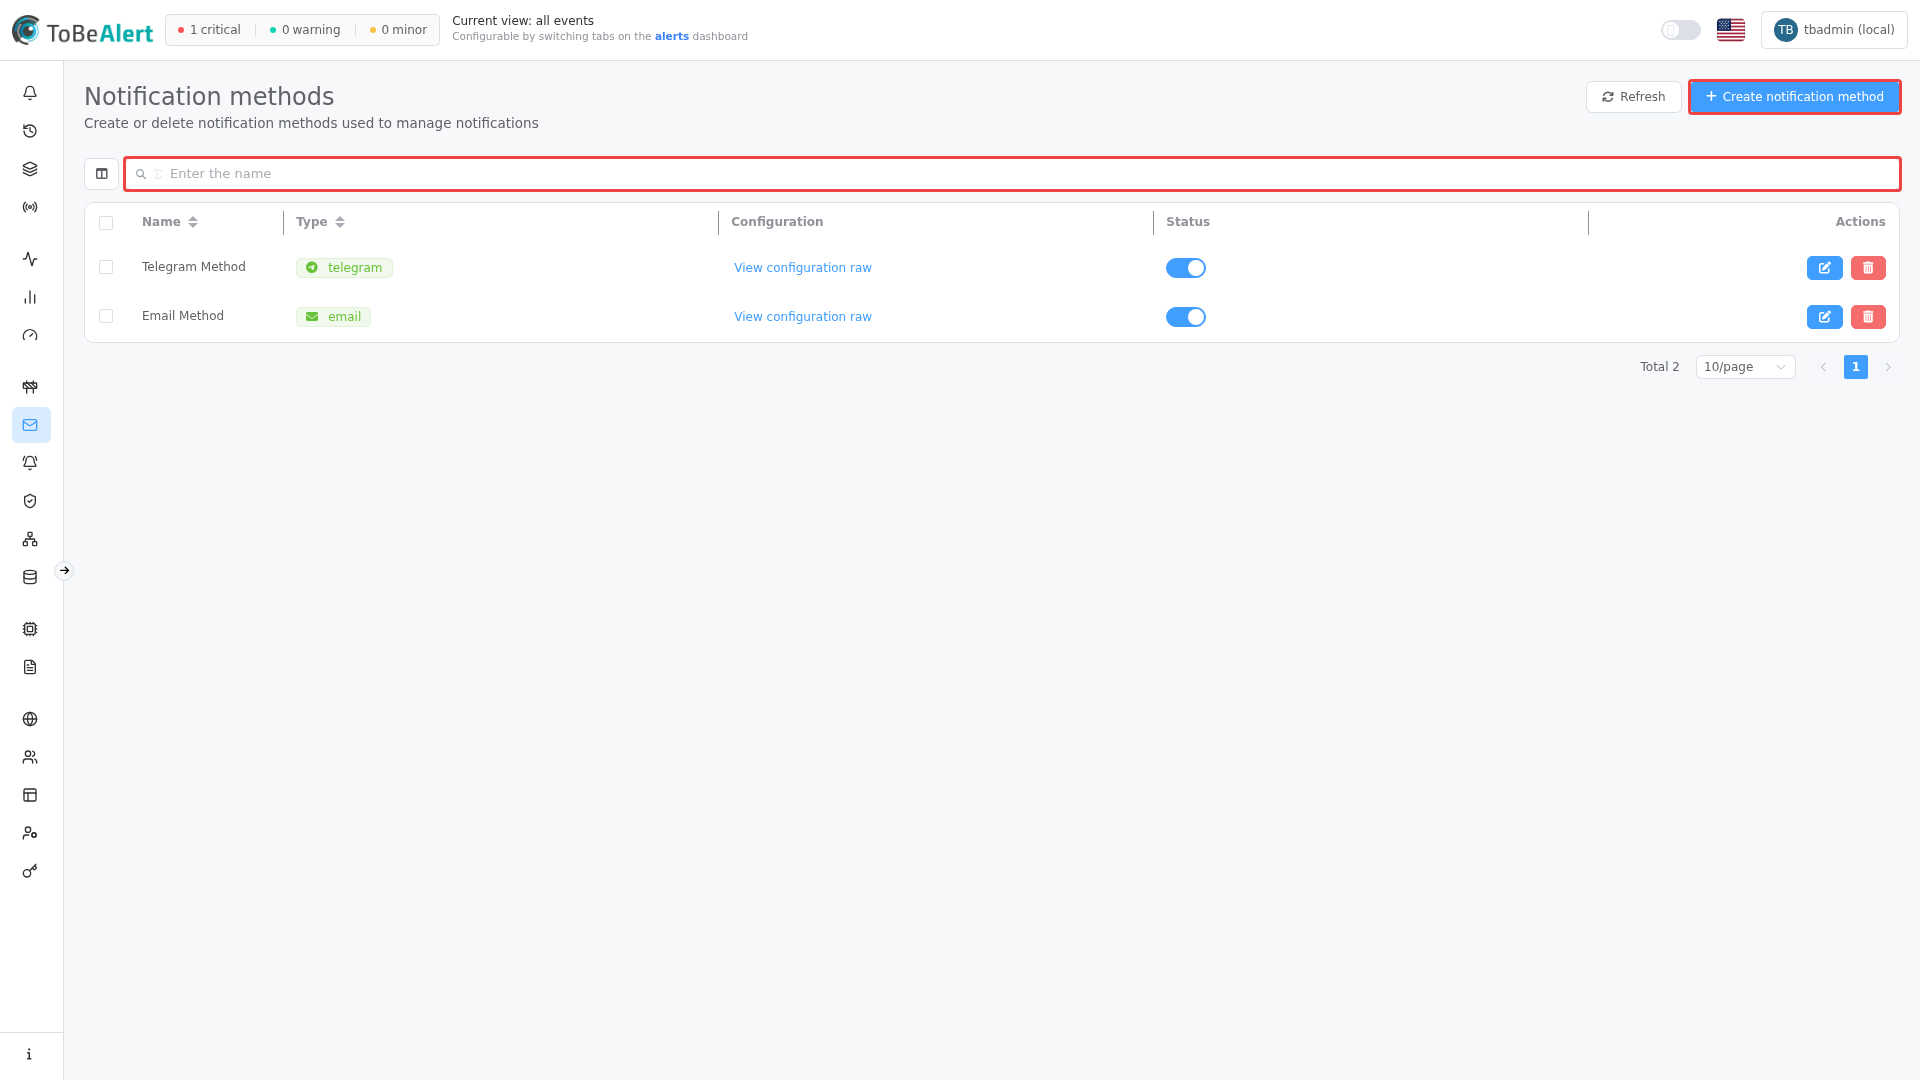1920x1080 pixels.
Task: Tick the Telegram Method checkbox
Action: point(106,267)
